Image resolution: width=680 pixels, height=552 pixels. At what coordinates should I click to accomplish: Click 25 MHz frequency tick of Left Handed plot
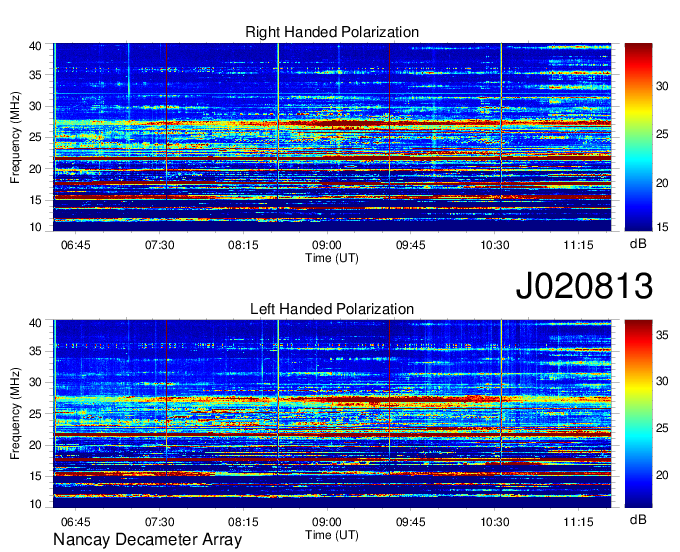(x=35, y=414)
